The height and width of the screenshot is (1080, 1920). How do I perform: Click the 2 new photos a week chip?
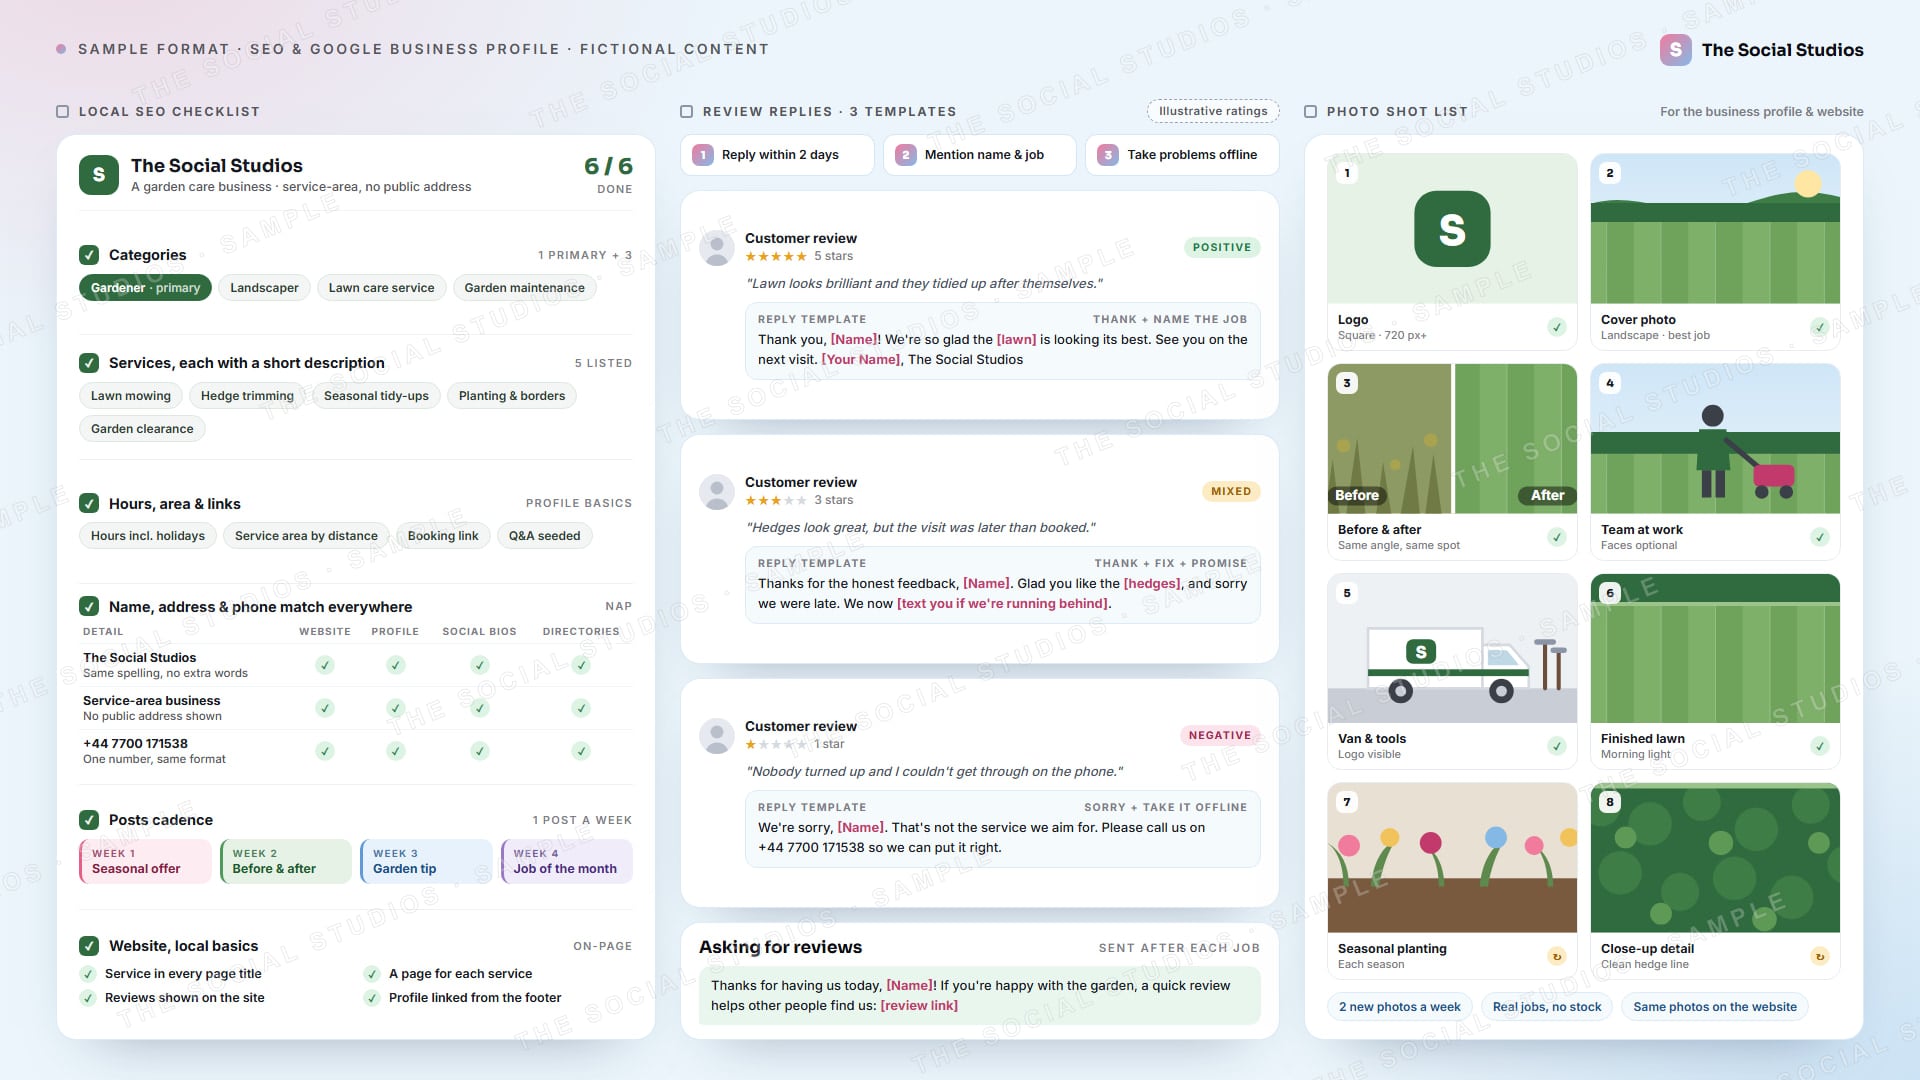1400,1007
